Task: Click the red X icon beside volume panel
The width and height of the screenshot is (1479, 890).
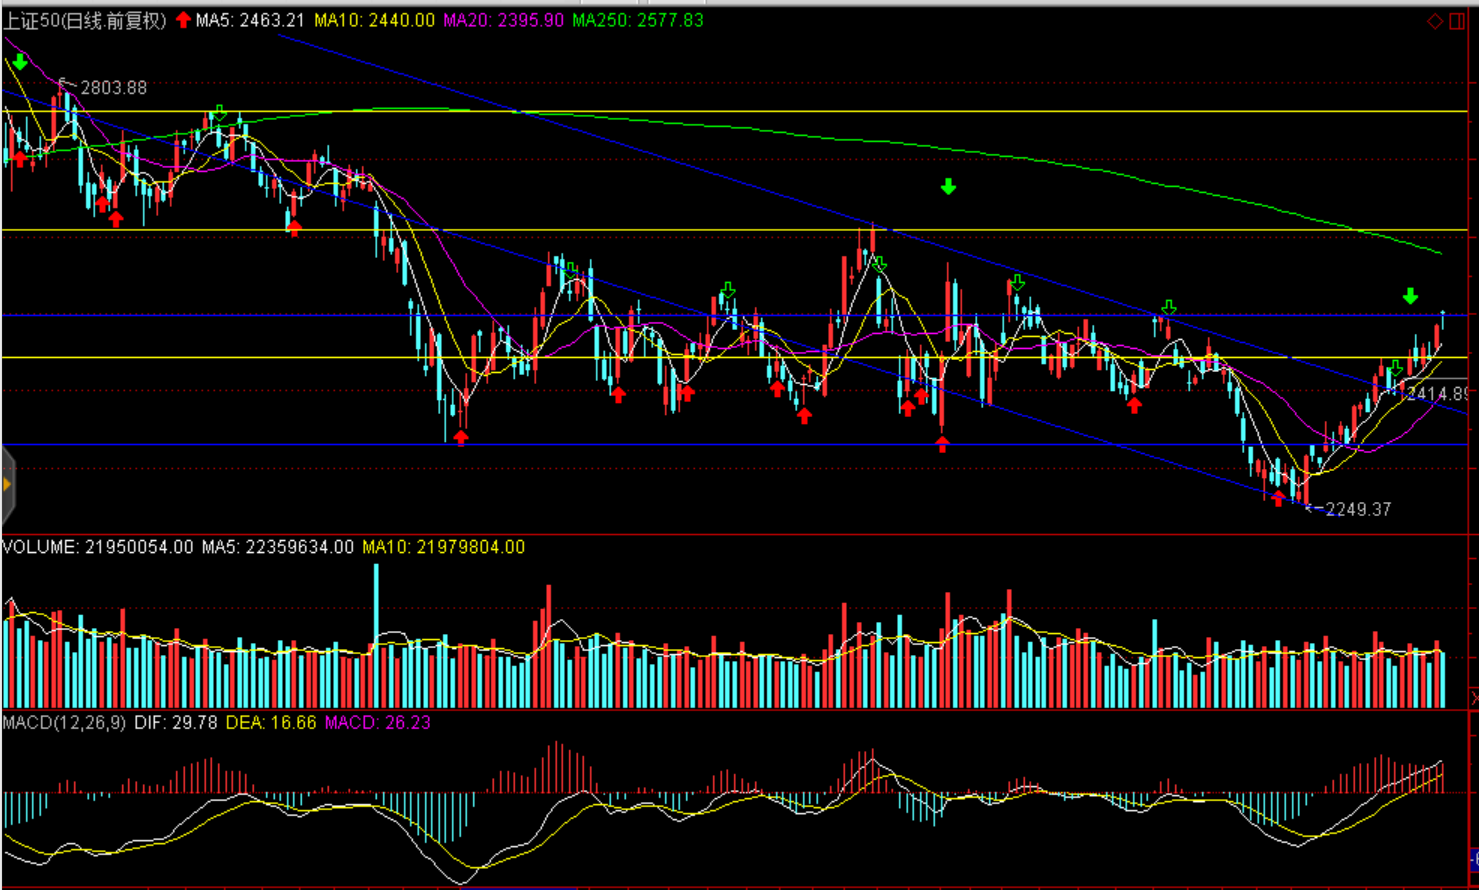Action: (x=1473, y=695)
